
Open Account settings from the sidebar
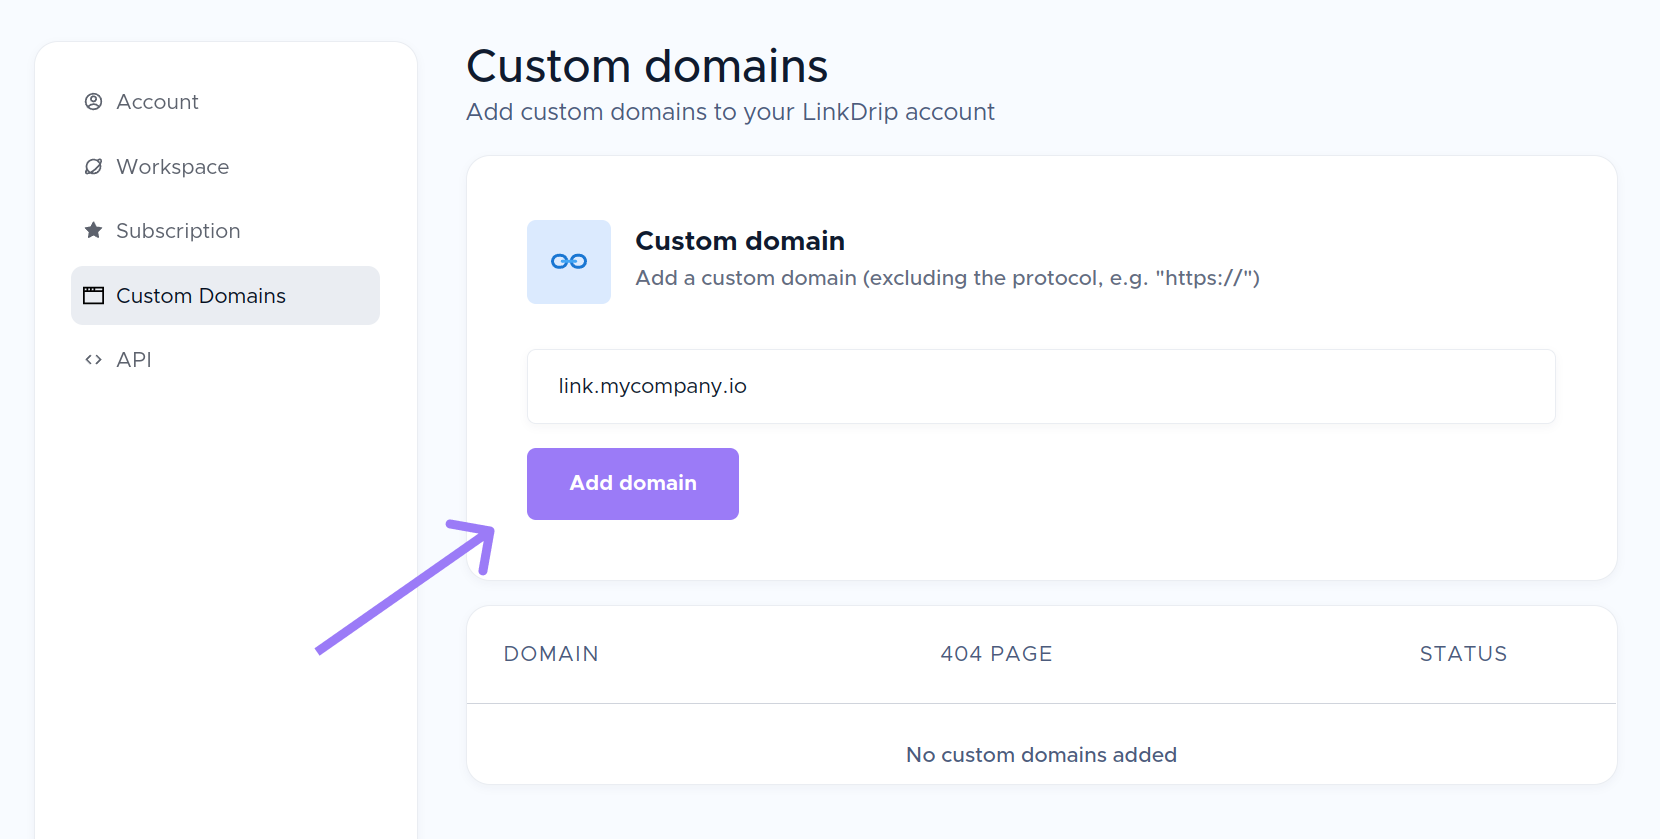pos(157,101)
